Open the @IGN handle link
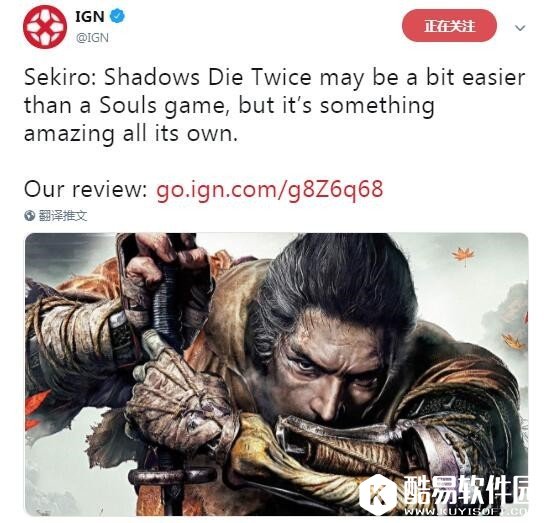544x523 pixels. tap(92, 37)
